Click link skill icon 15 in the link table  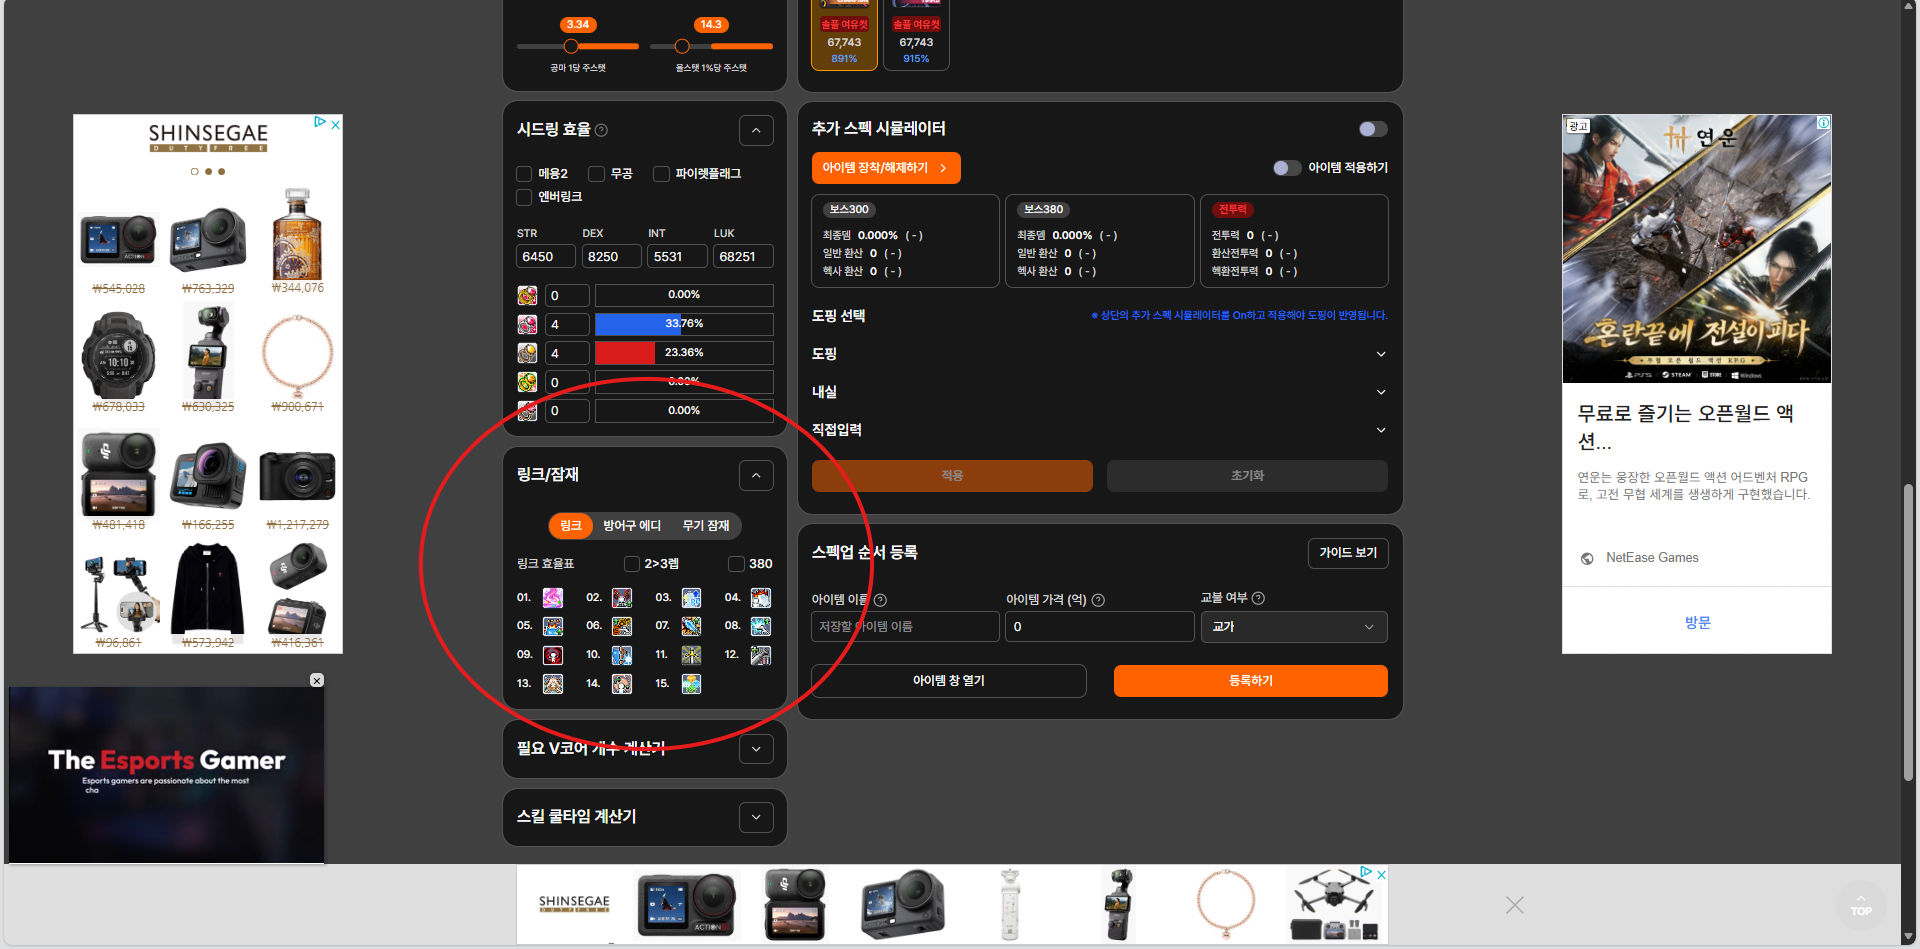pyautogui.click(x=691, y=684)
